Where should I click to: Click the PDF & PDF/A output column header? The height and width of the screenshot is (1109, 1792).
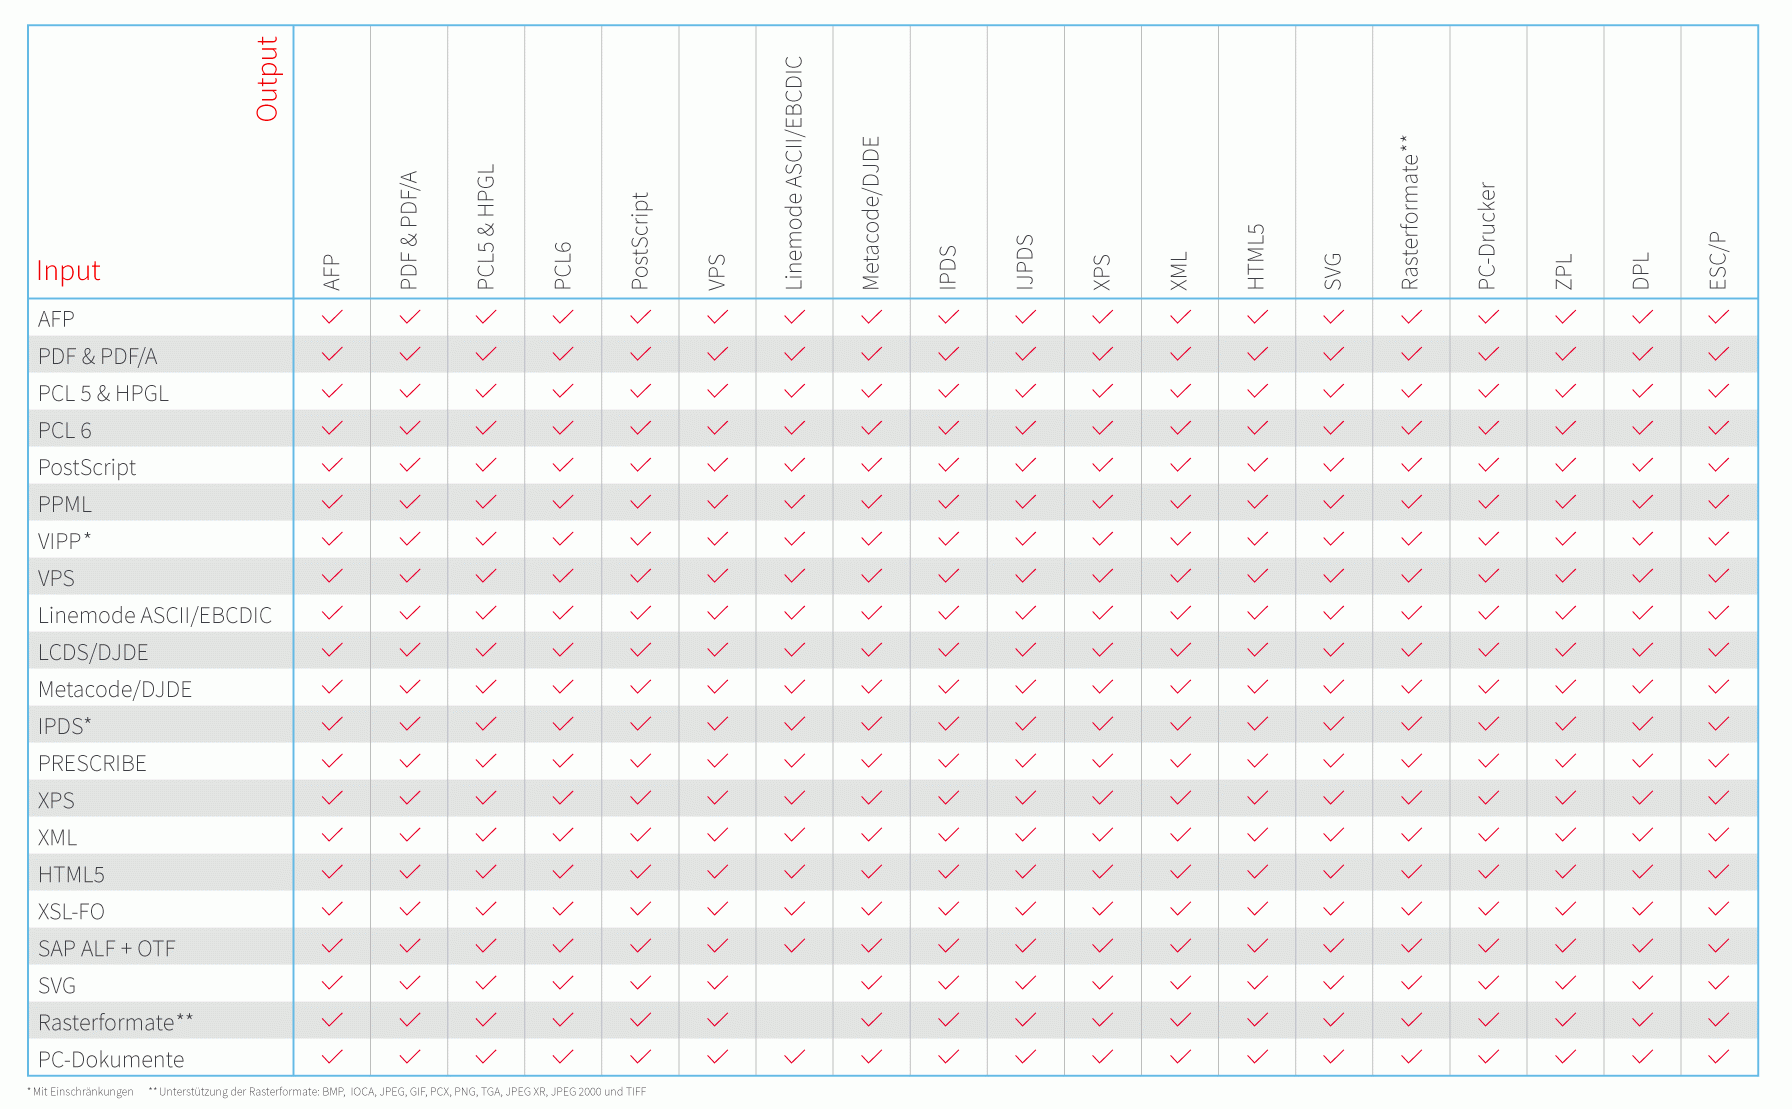tap(409, 230)
